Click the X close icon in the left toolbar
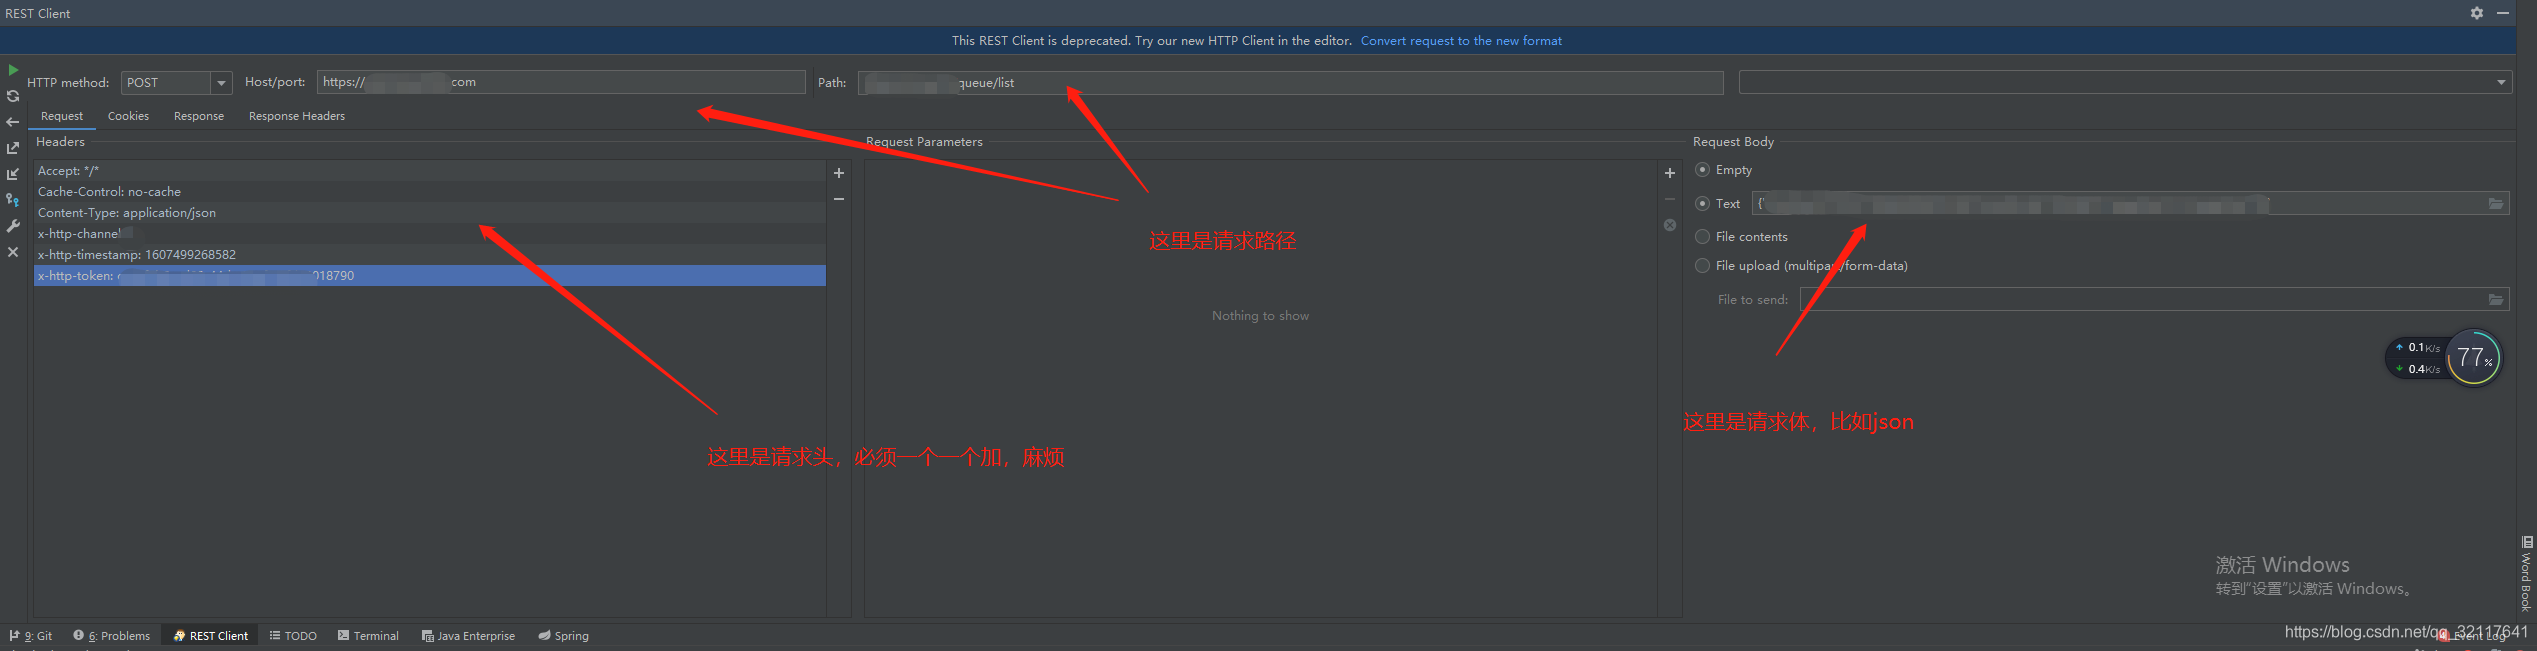This screenshot has width=2537, height=651. point(13,252)
